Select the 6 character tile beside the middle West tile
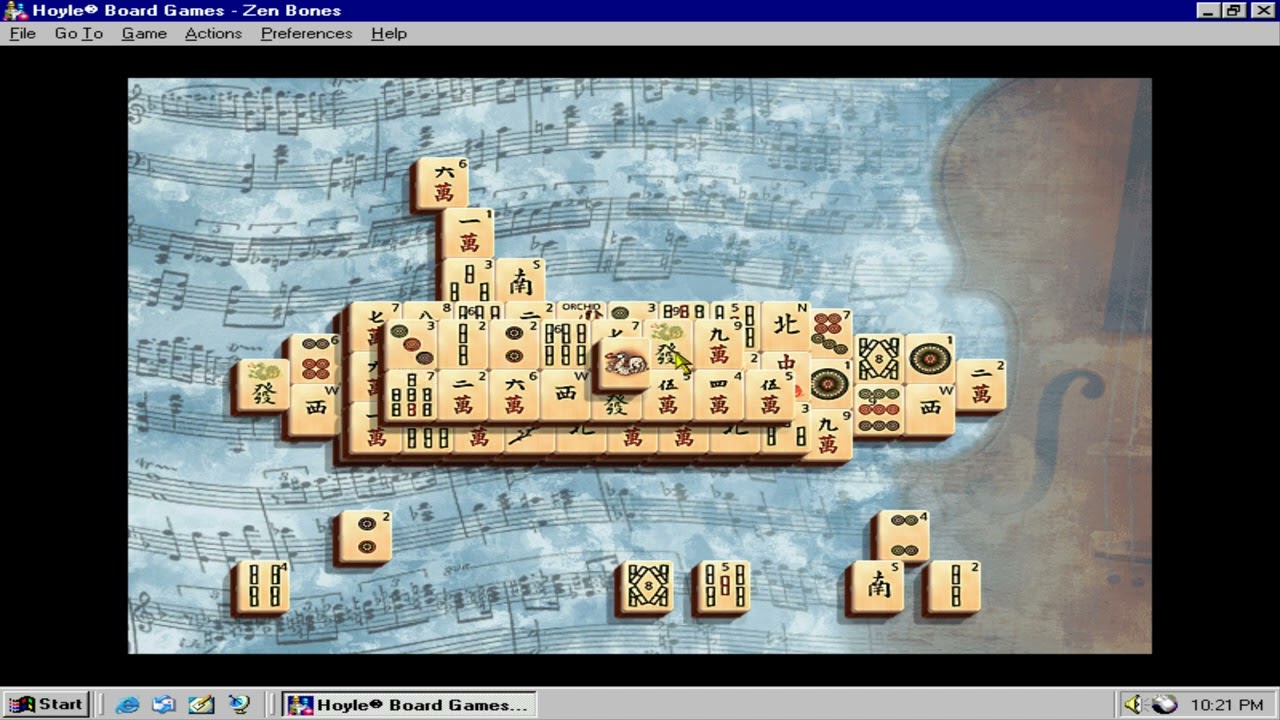This screenshot has width=1280, height=720. (x=514, y=395)
